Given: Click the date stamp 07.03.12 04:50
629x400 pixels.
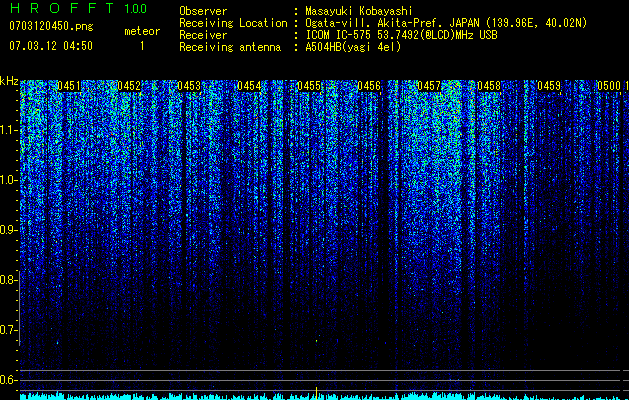Looking at the screenshot, I should (x=51, y=46).
